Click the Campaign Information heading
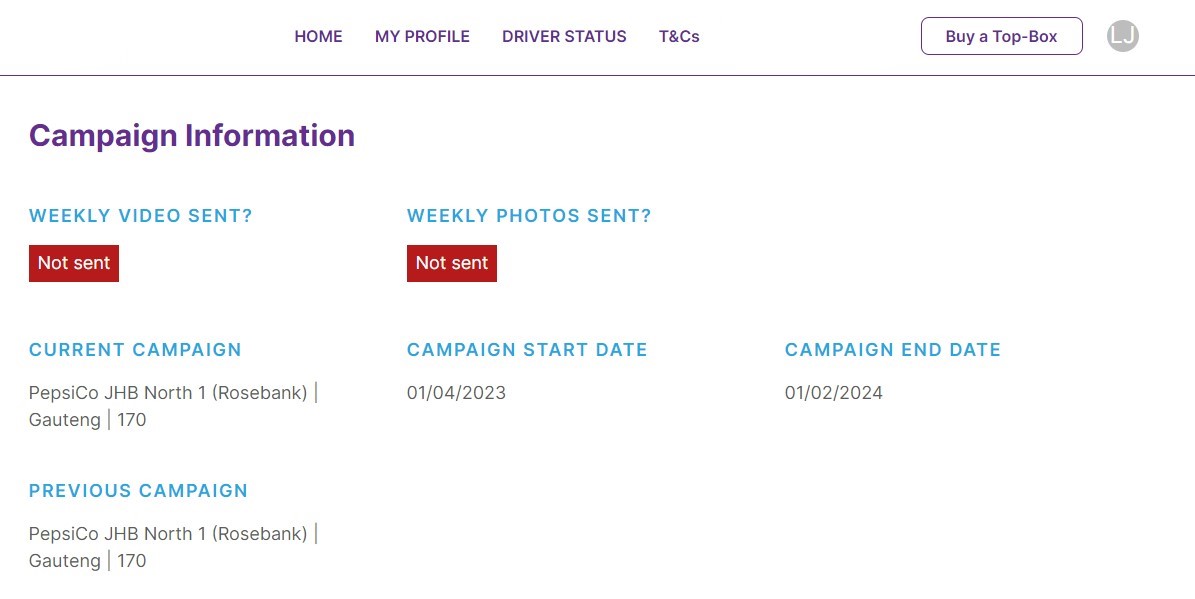The image size is (1195, 599). [192, 136]
